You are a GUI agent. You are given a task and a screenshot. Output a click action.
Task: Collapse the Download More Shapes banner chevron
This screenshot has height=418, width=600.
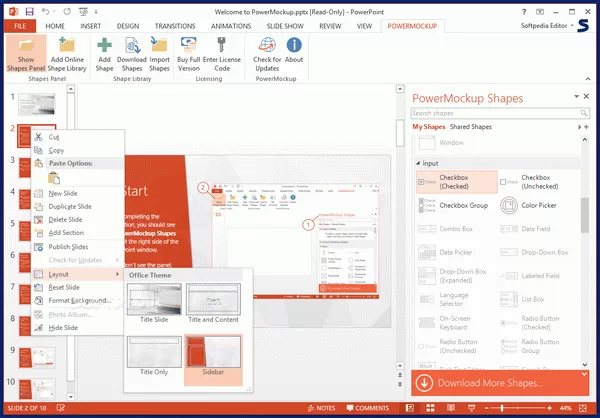coord(584,374)
